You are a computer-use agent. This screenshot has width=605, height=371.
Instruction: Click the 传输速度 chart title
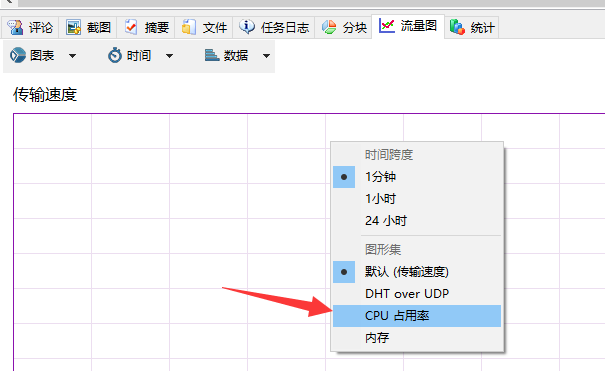point(45,94)
